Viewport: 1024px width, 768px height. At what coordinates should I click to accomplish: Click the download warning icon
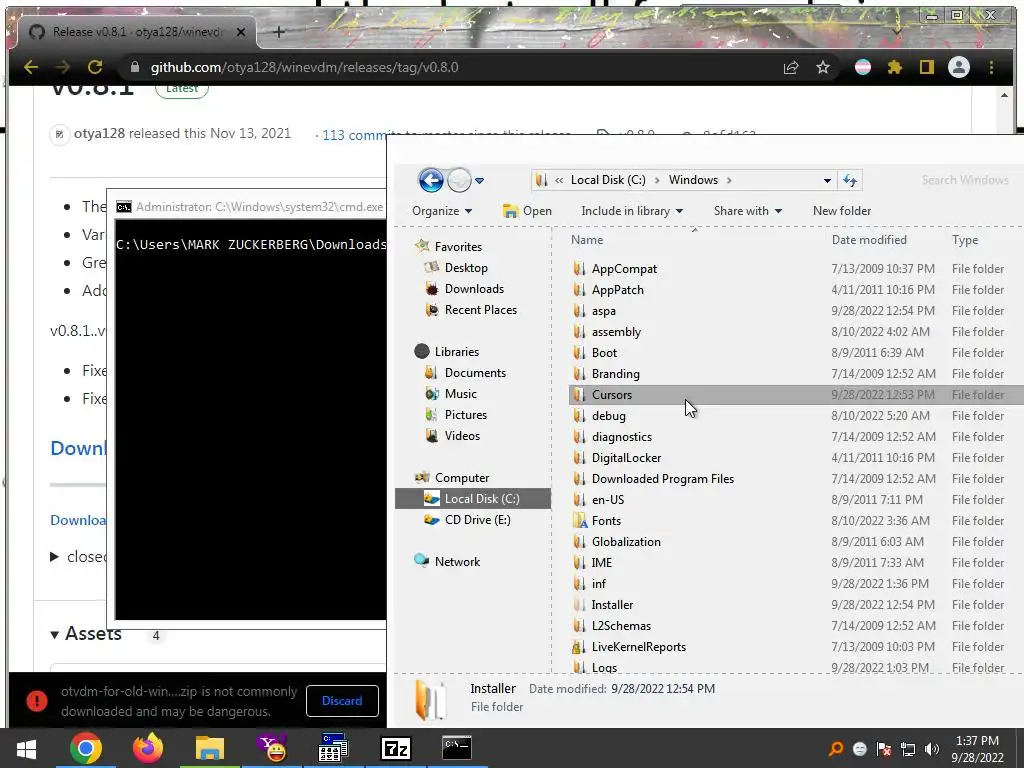[x=37, y=701]
